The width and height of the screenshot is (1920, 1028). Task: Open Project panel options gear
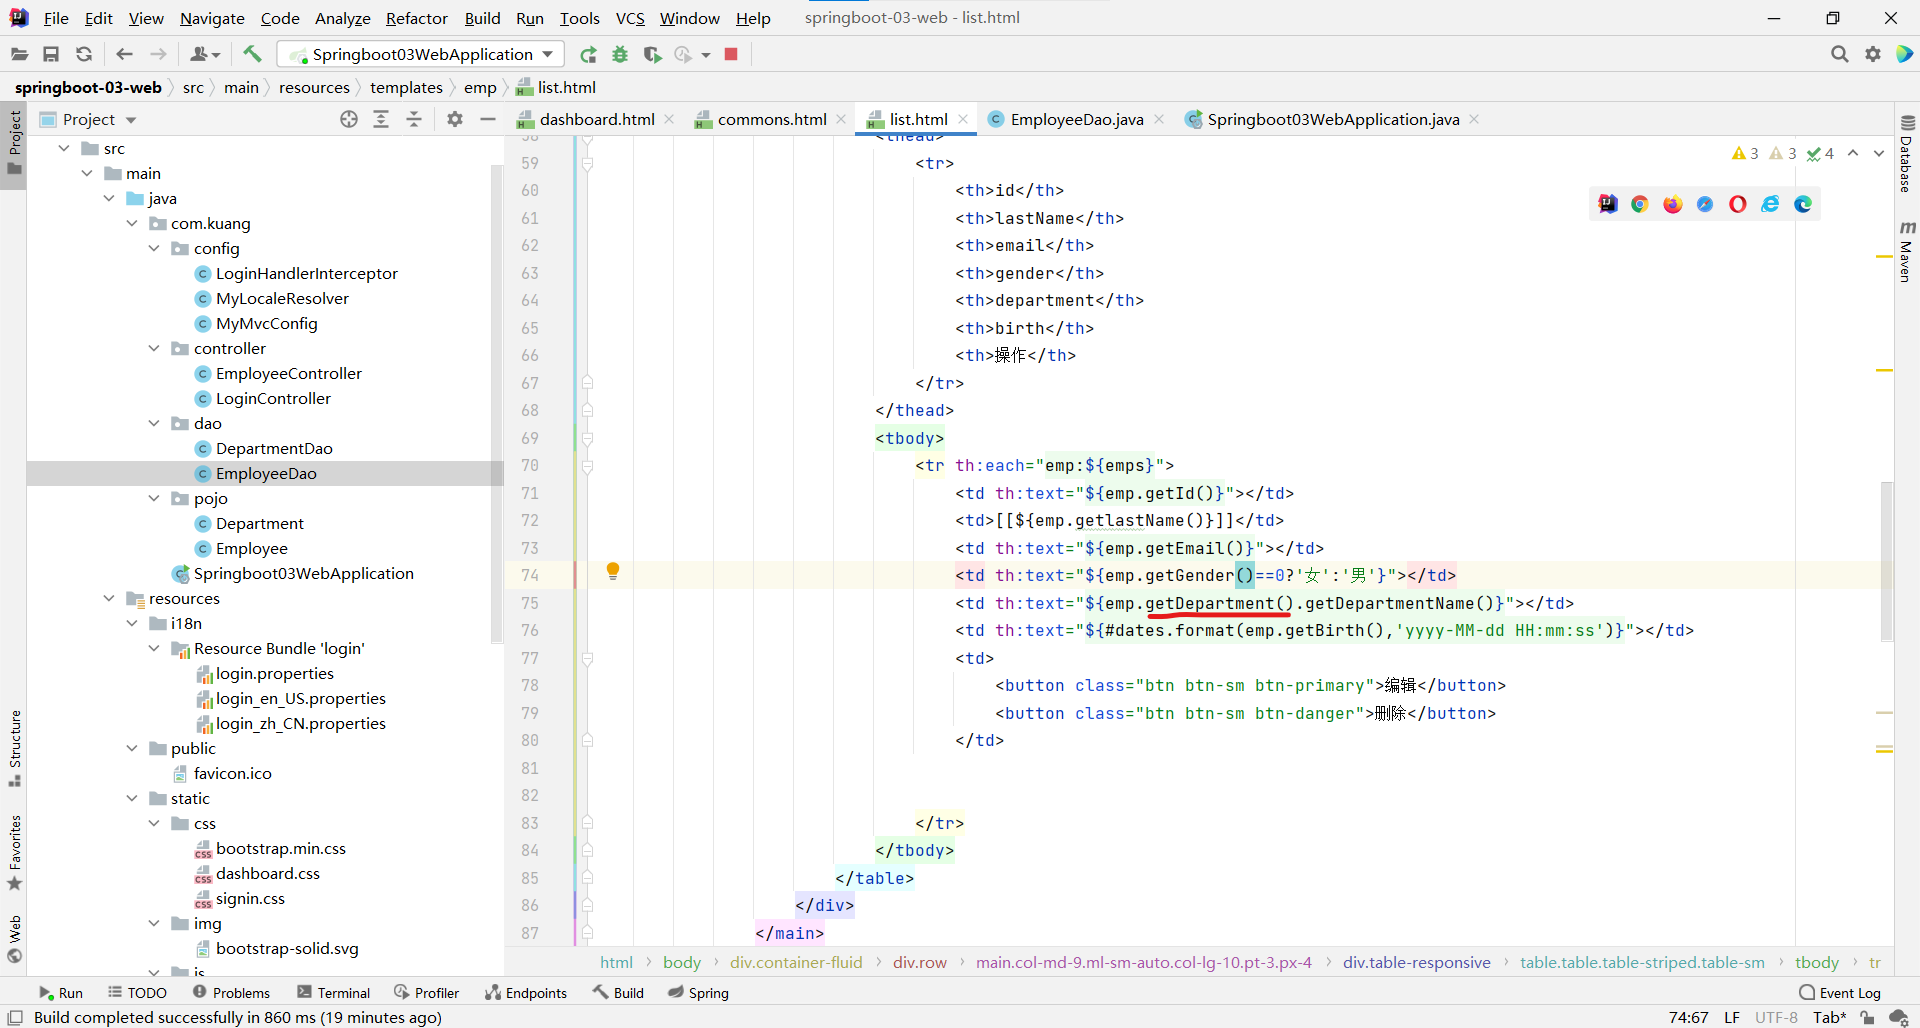pos(455,119)
